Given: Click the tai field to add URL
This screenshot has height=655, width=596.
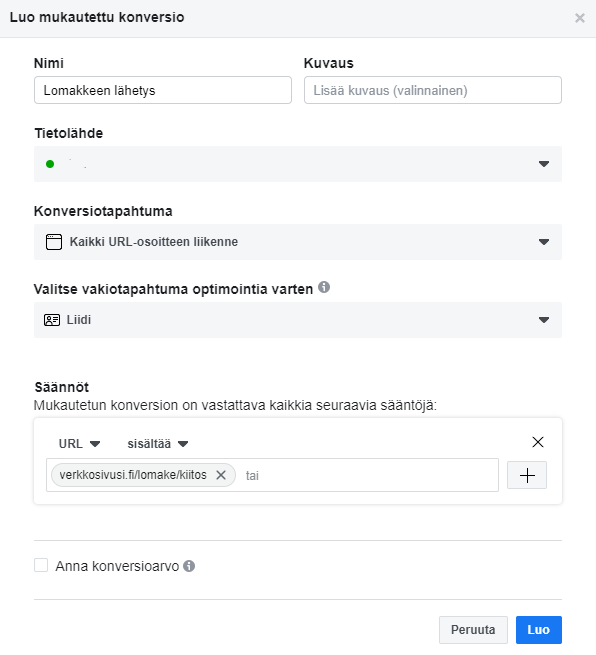Looking at the screenshot, I should point(368,475).
